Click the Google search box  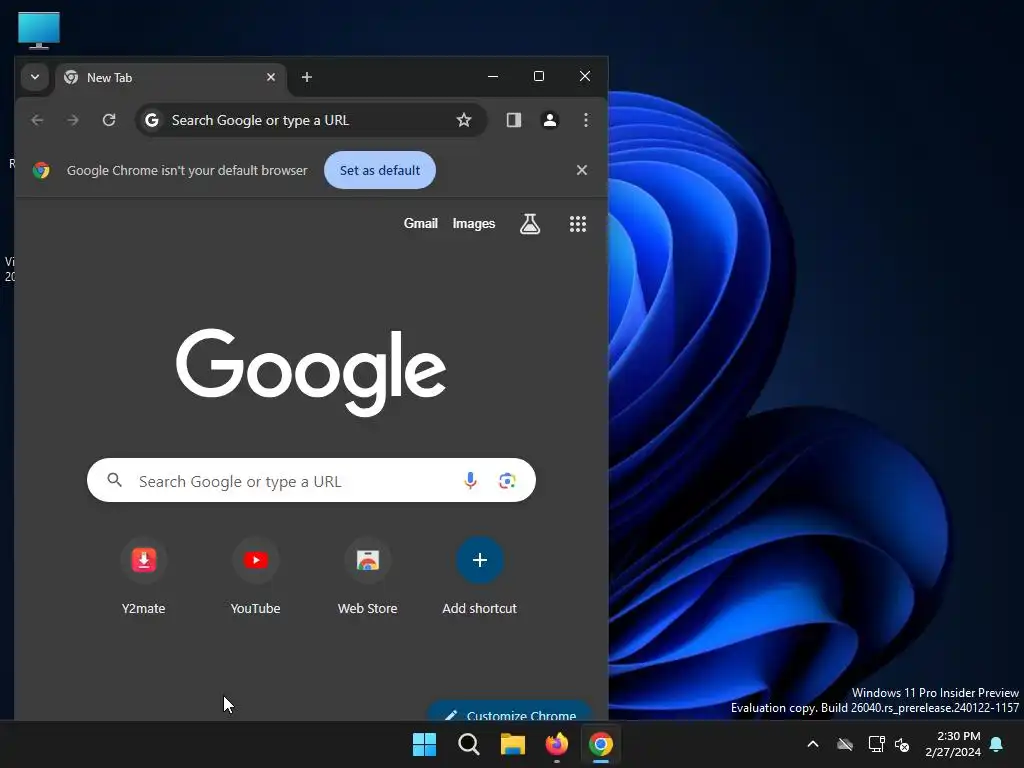(312, 481)
